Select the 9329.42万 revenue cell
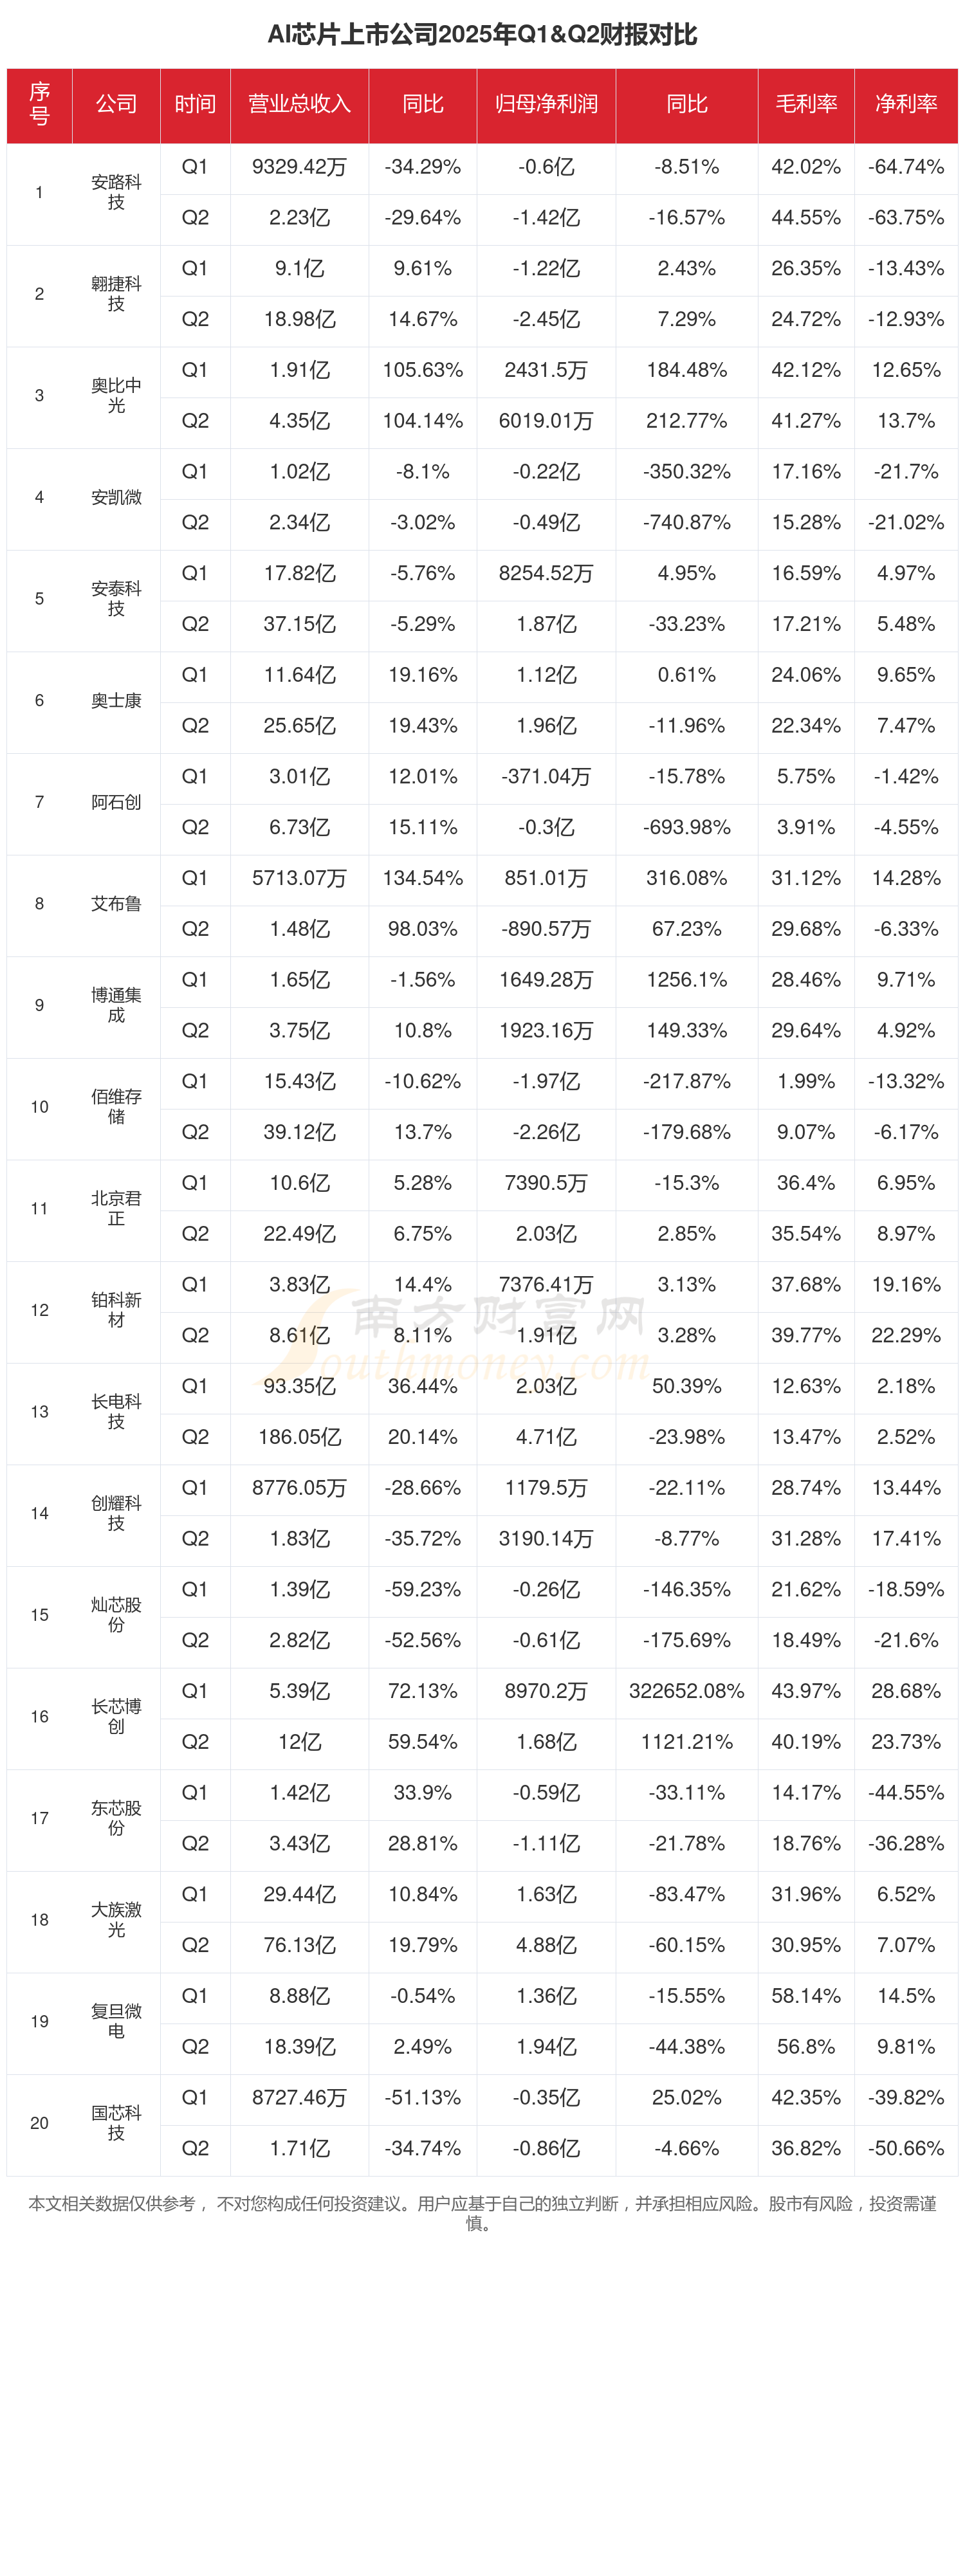 point(299,167)
